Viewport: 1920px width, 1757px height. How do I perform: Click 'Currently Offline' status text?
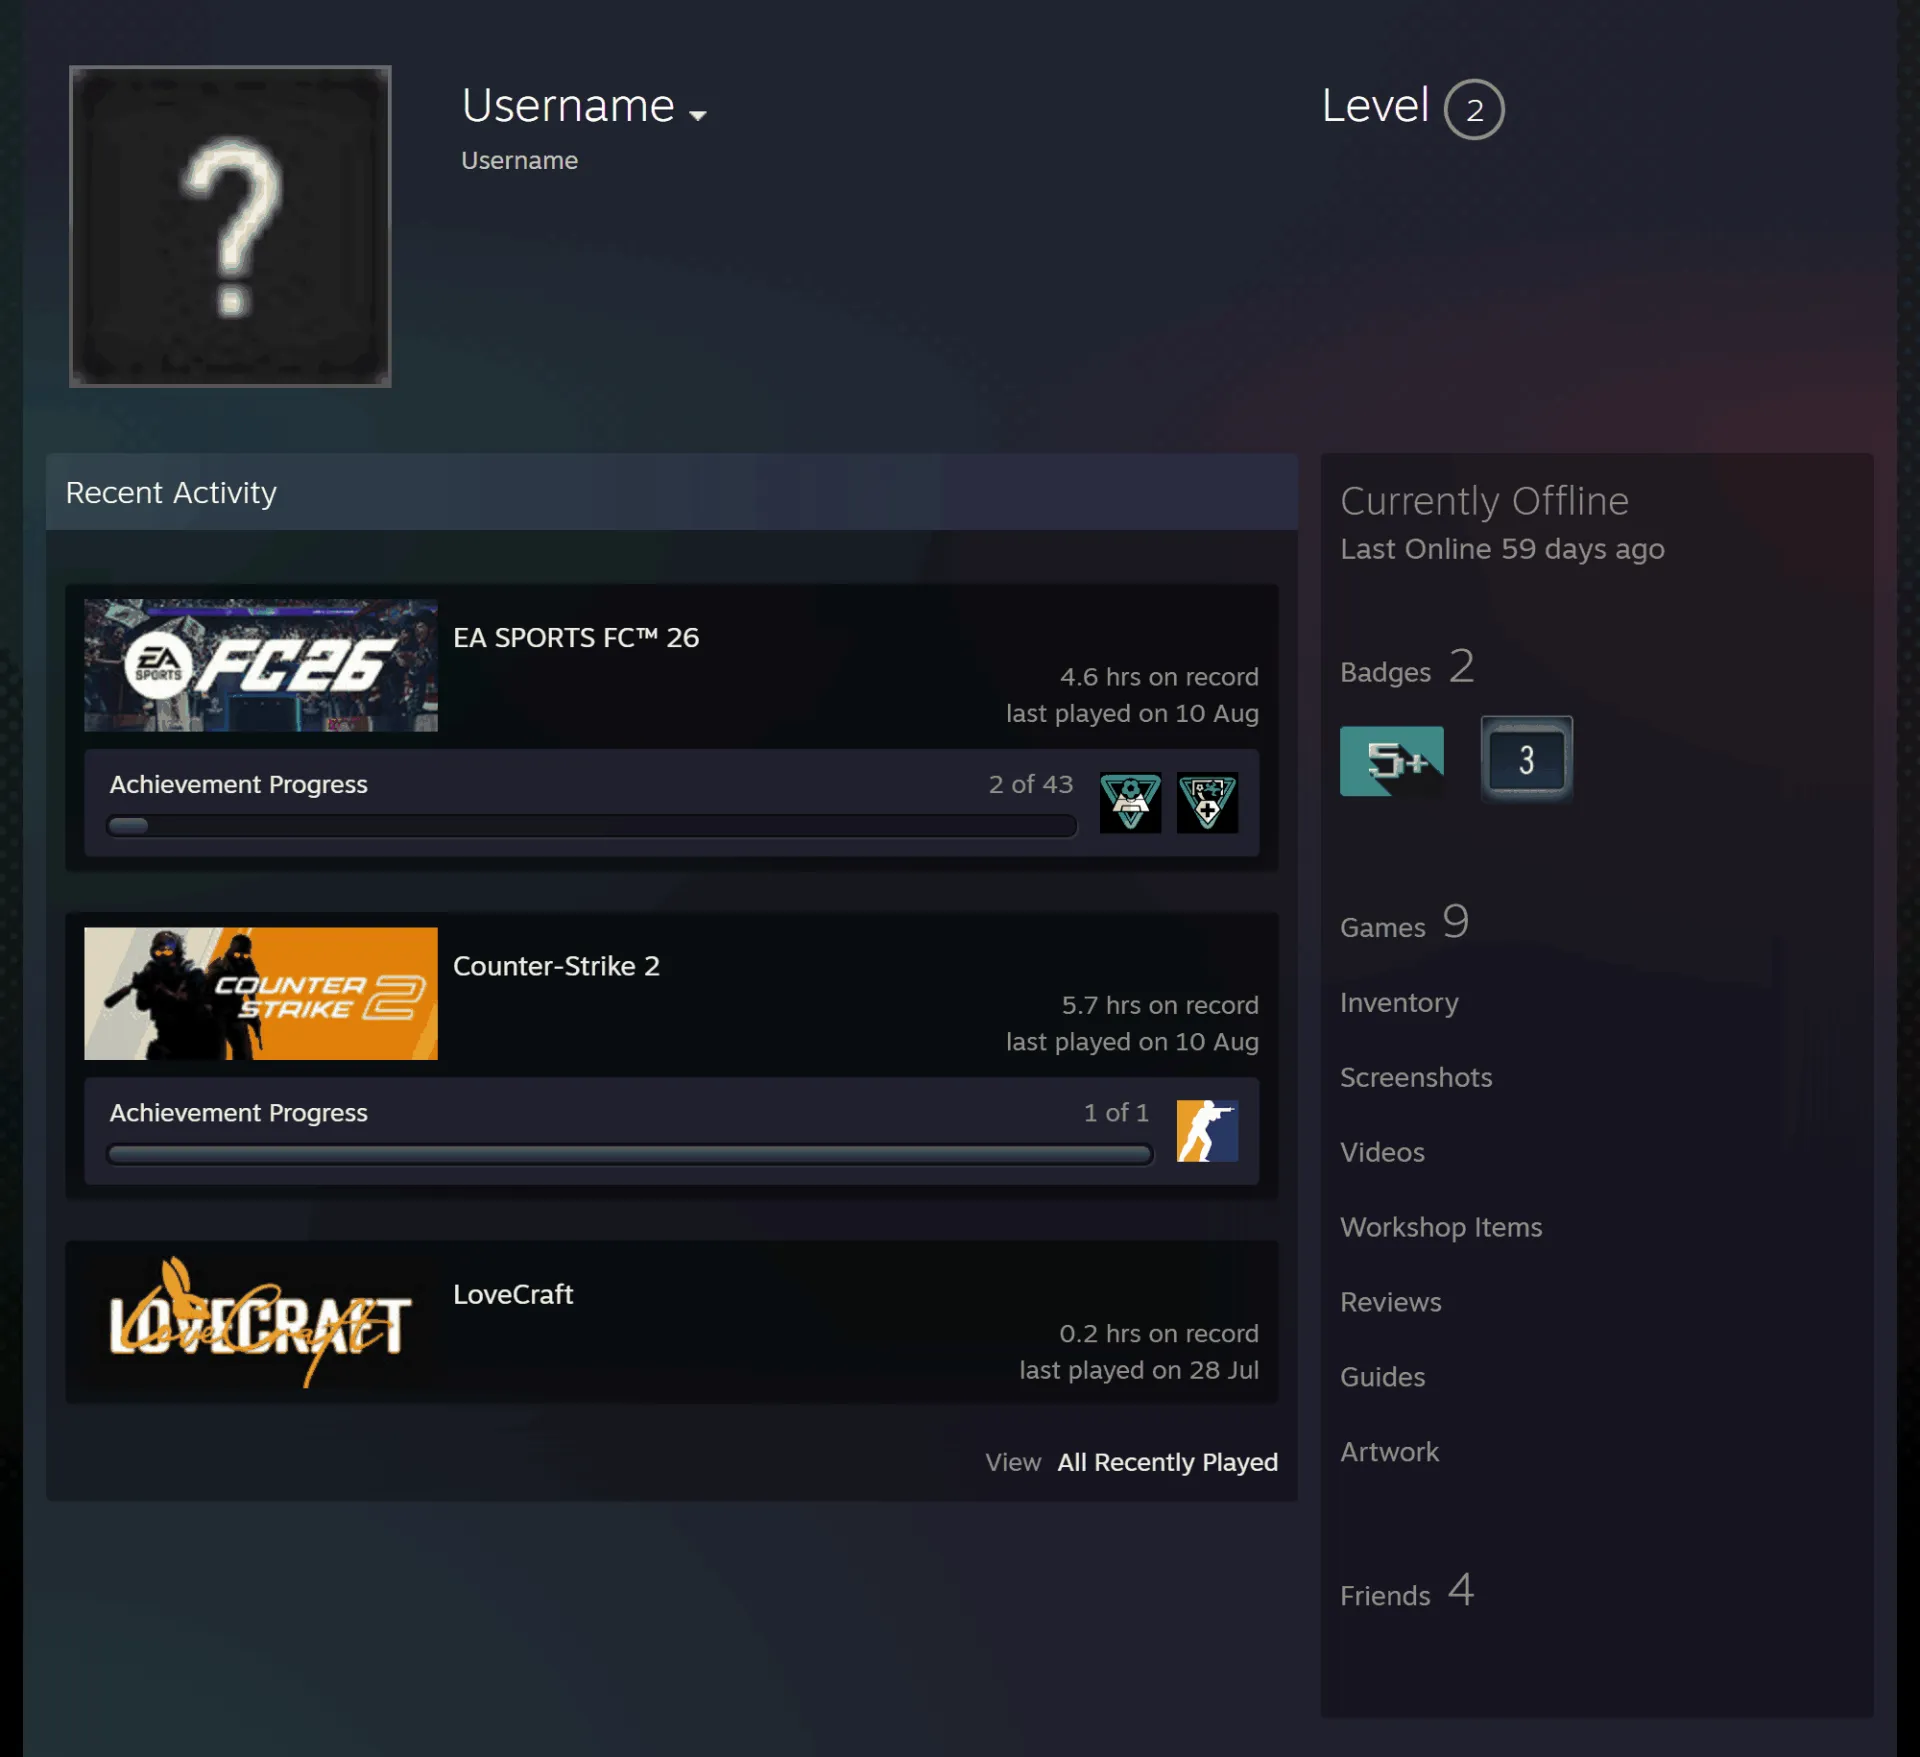click(1484, 501)
